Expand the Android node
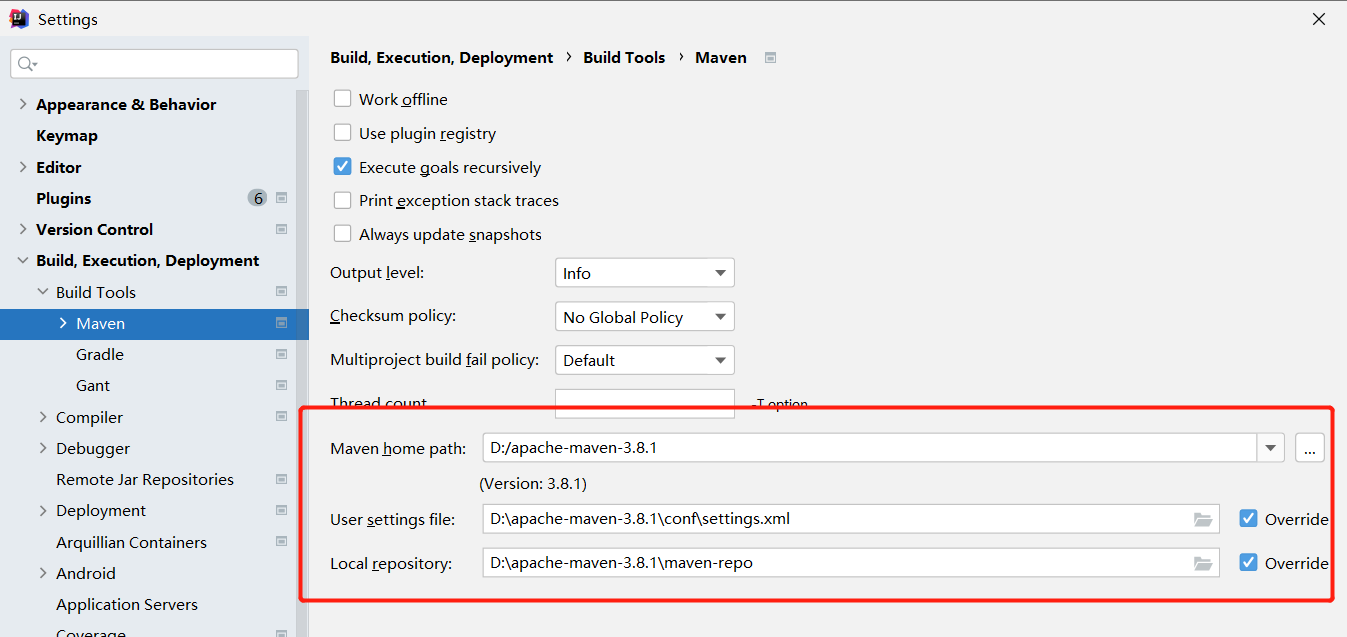Screen dimensions: 1347x637 click(x=42, y=573)
